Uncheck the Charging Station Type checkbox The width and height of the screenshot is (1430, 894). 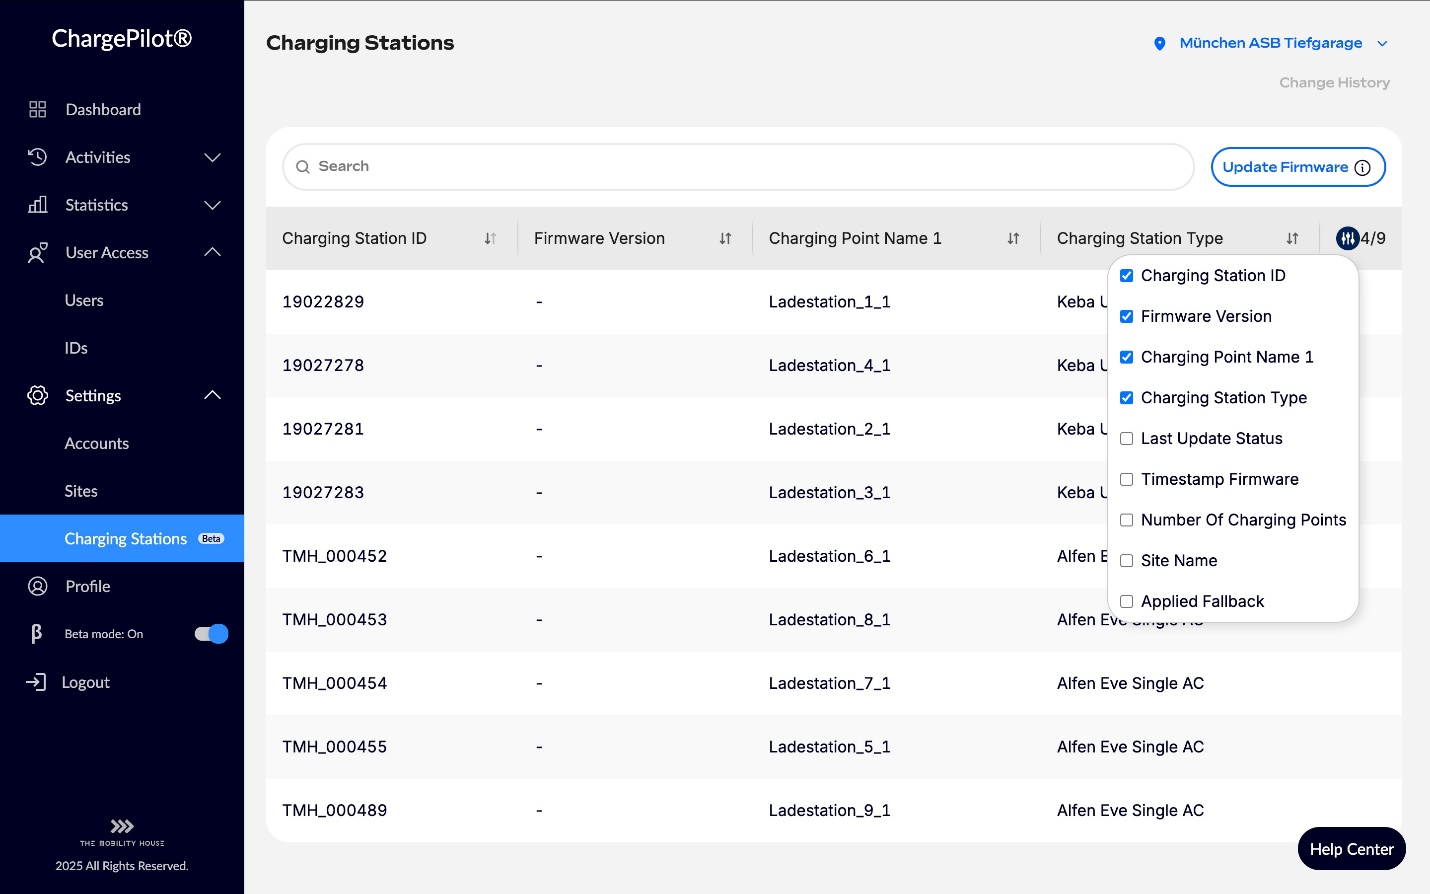pyautogui.click(x=1127, y=398)
